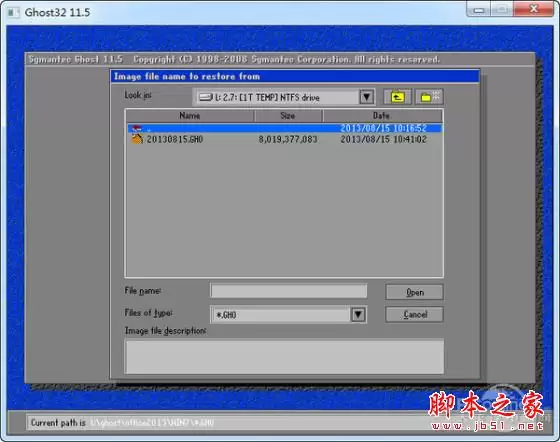Sort list by Name column header
The image size is (560, 442).
coord(190,116)
